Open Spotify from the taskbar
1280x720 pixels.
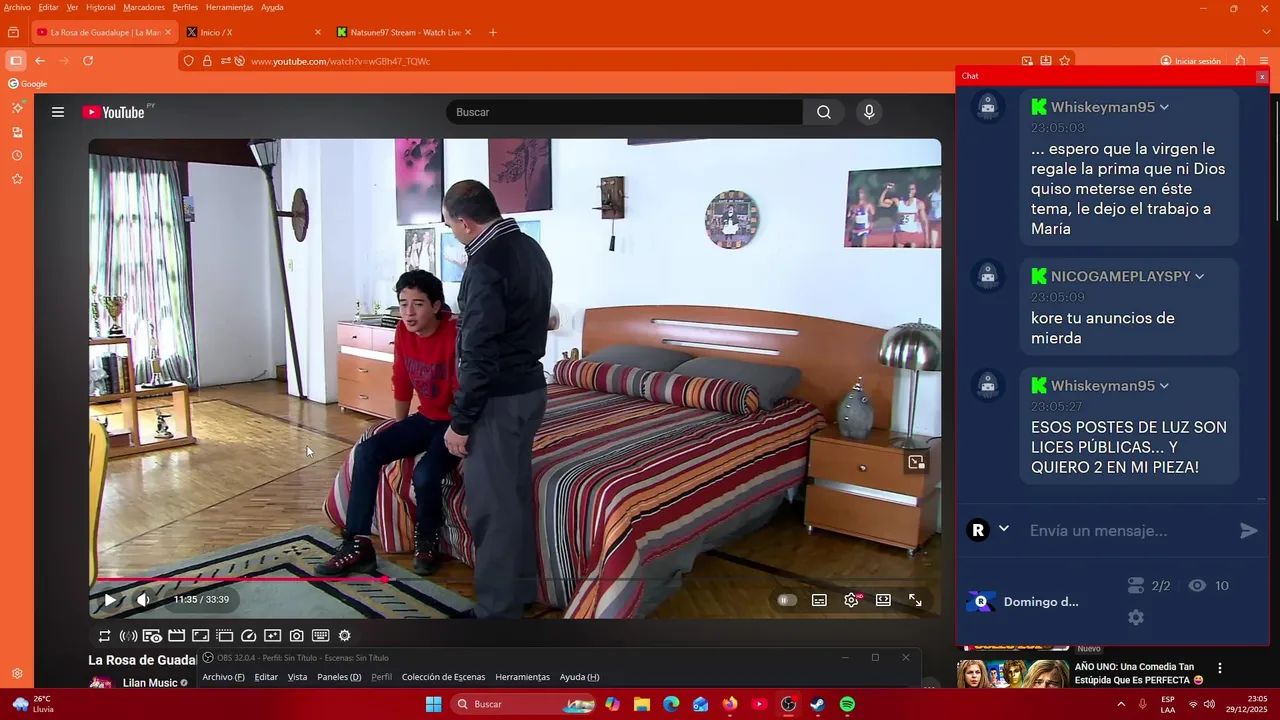click(847, 704)
